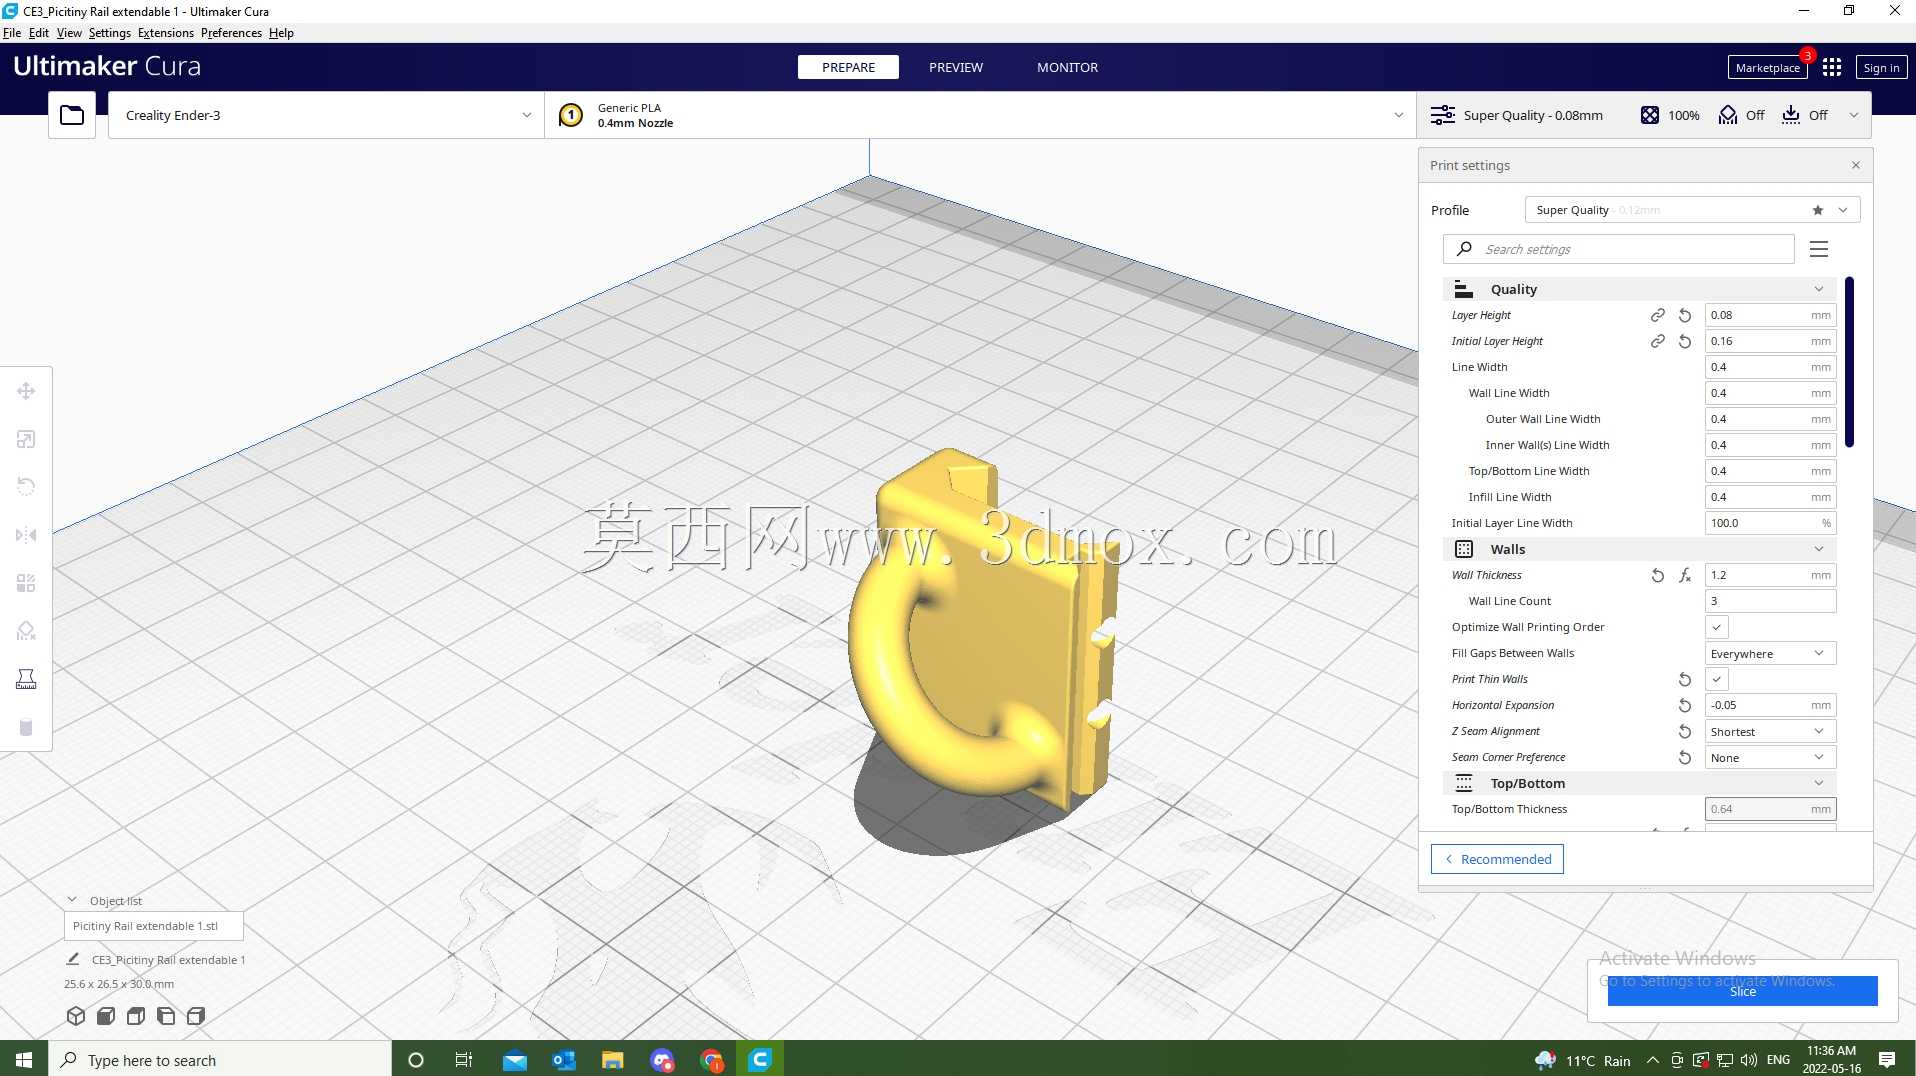Switch to the PREVIEW stage tab

(956, 67)
